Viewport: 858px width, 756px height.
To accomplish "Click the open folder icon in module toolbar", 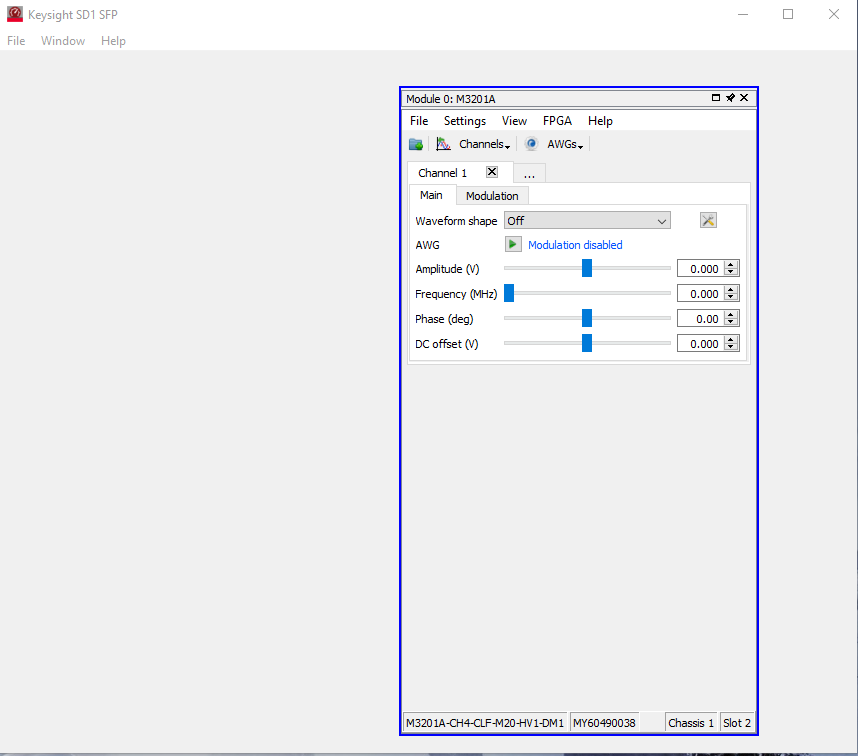I will pos(416,144).
